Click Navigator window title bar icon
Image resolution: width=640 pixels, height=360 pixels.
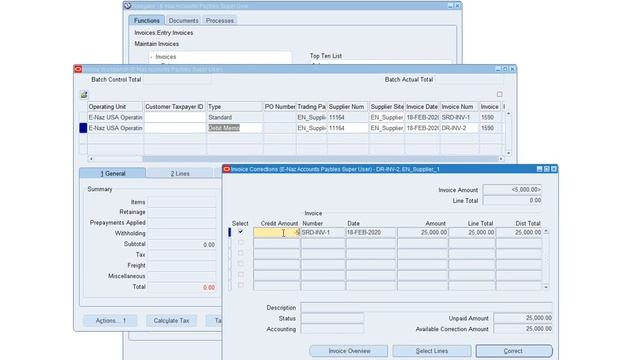[x=127, y=6]
